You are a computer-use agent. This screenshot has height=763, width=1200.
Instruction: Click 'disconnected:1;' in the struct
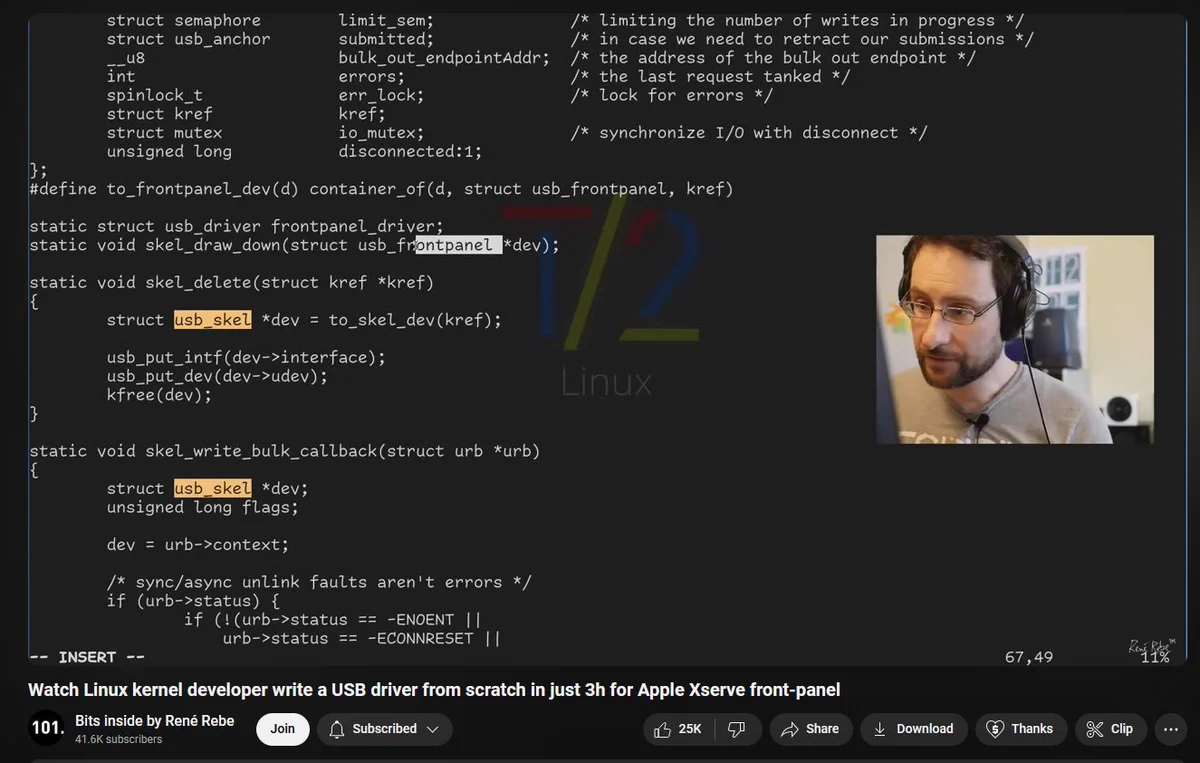pyautogui.click(x=410, y=152)
